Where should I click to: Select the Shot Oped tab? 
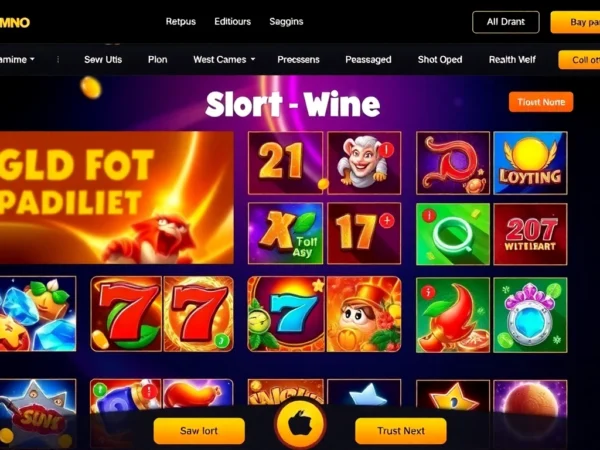pyautogui.click(x=440, y=60)
